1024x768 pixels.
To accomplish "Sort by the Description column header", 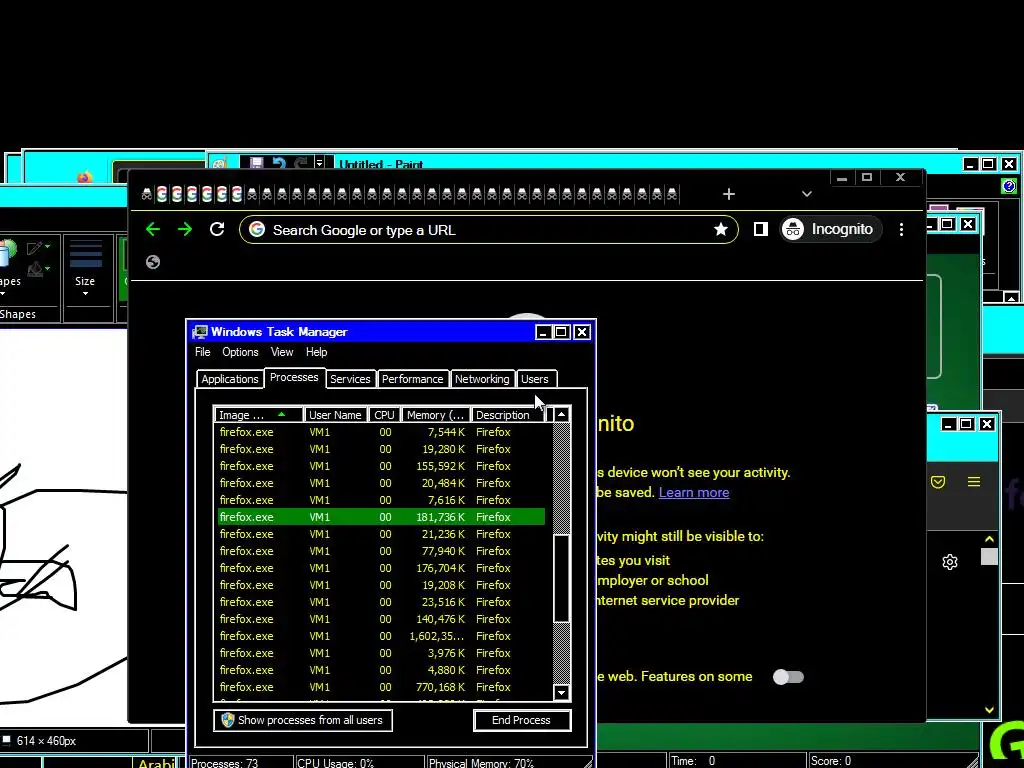I will point(507,415).
